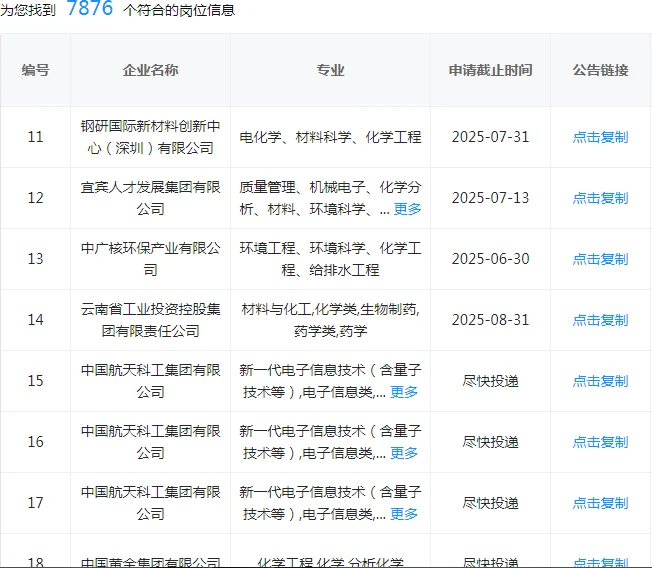Select the 编号 column header

coord(35,70)
